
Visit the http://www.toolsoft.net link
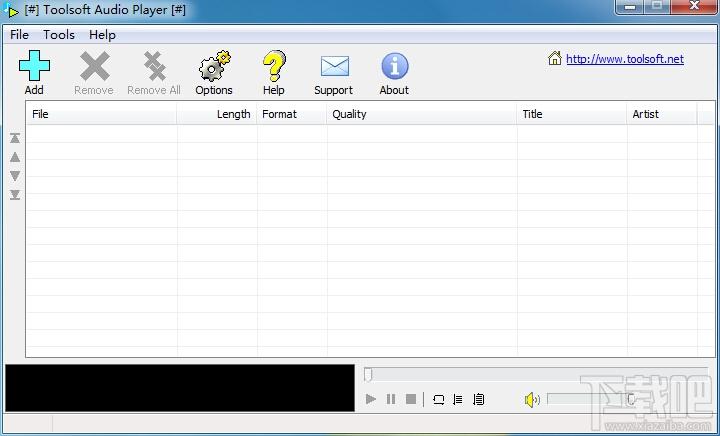(x=624, y=59)
